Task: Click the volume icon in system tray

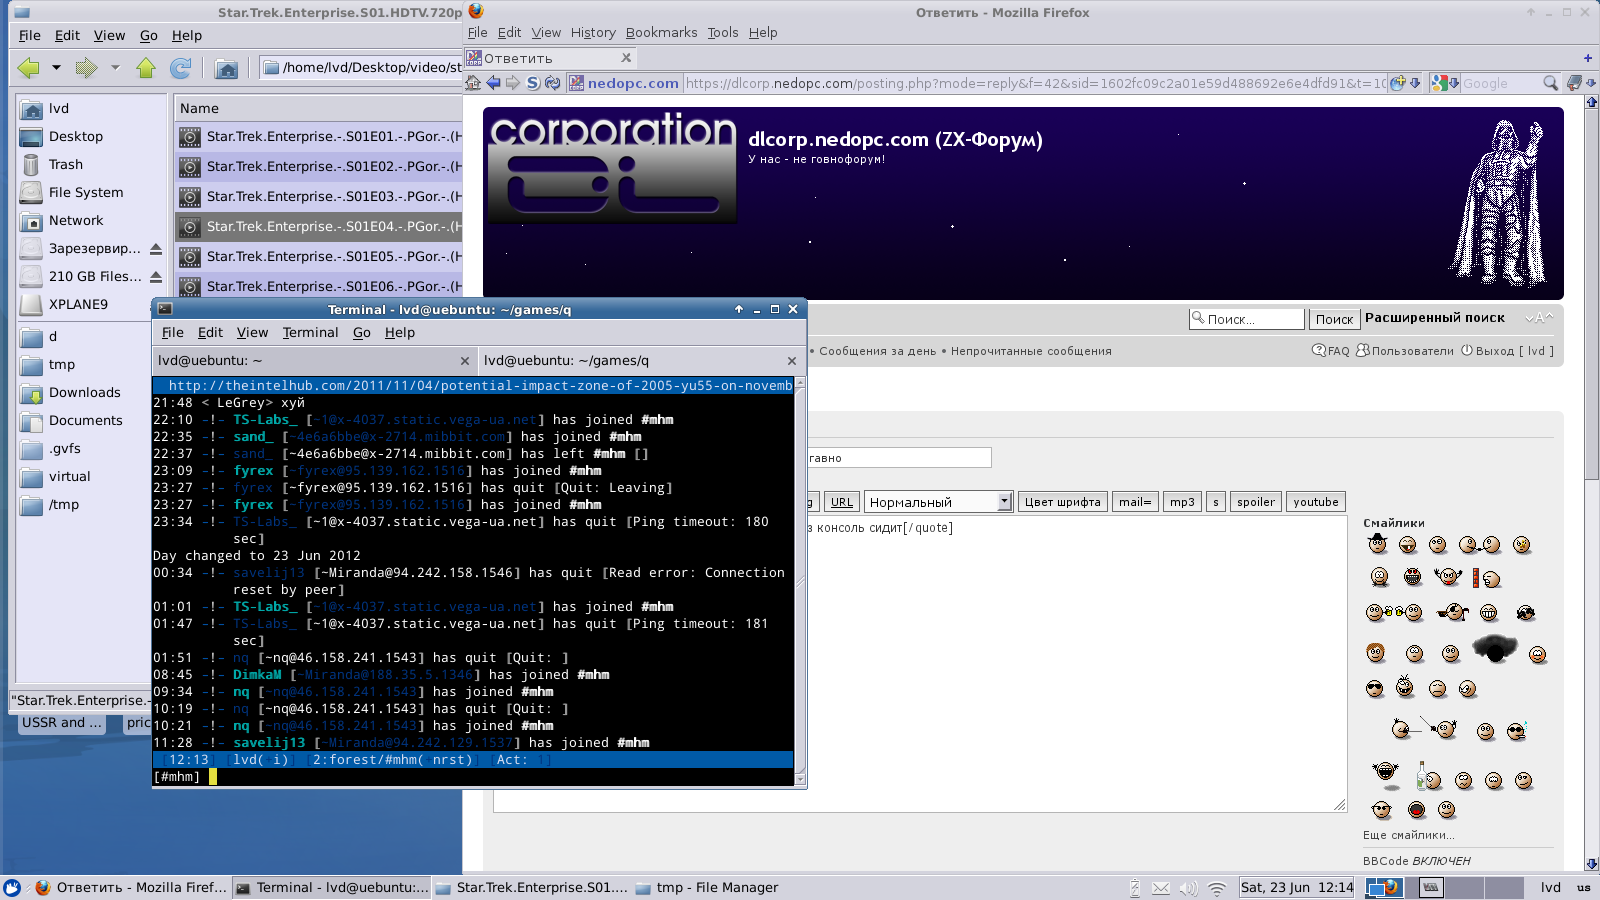Action: pyautogui.click(x=1188, y=888)
